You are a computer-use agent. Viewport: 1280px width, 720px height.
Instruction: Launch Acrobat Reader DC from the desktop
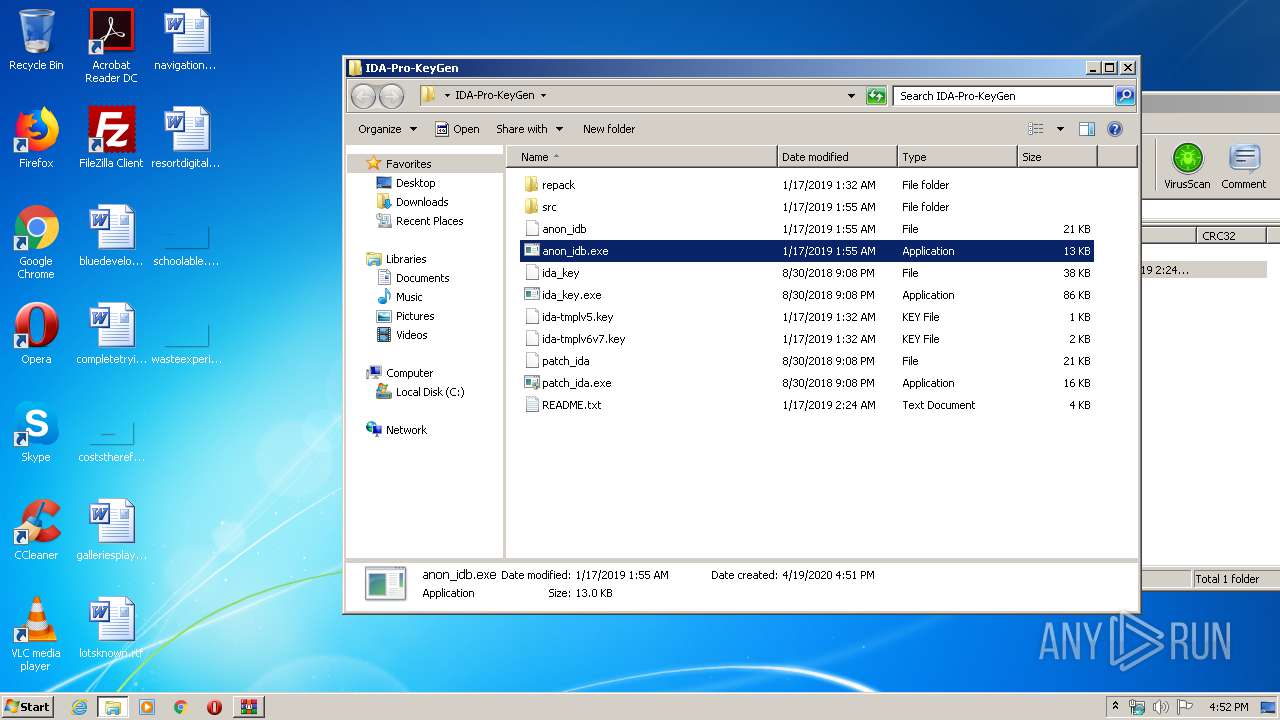click(x=111, y=46)
